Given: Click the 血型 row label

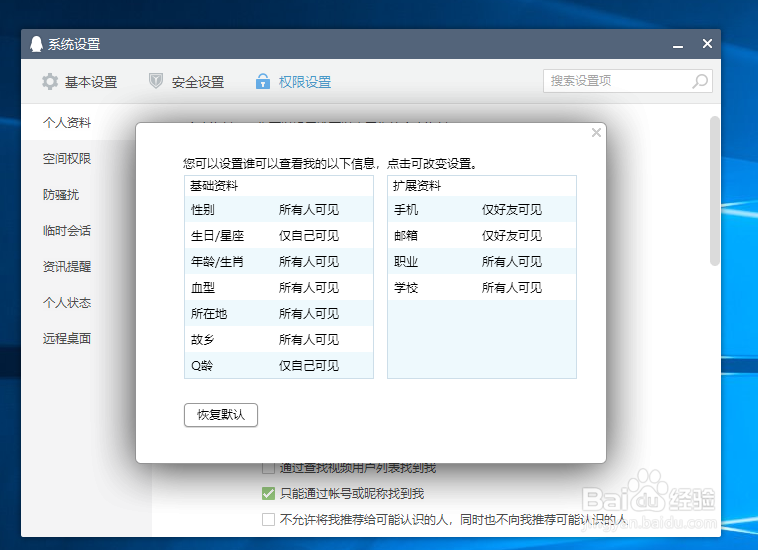Looking at the screenshot, I should click(203, 288).
